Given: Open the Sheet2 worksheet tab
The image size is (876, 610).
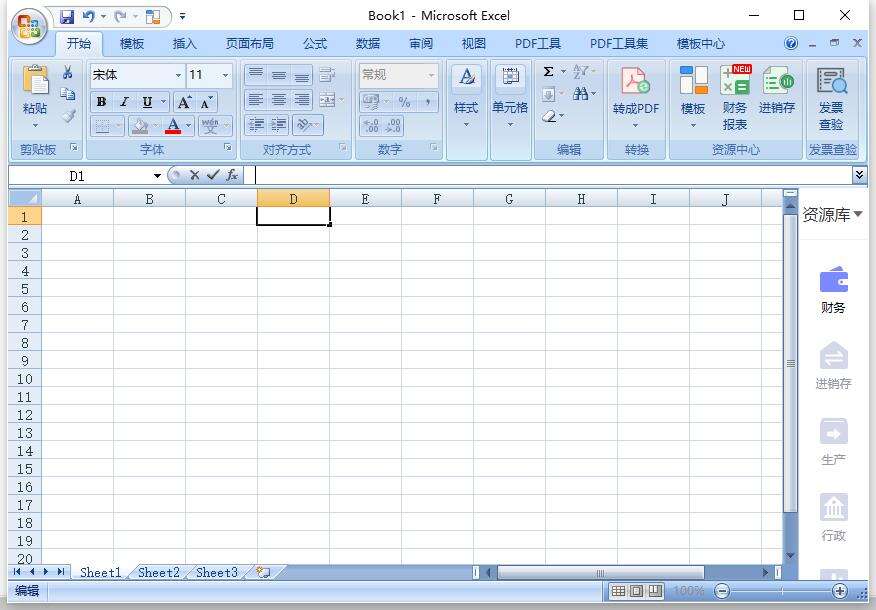Looking at the screenshot, I should click(x=159, y=572).
